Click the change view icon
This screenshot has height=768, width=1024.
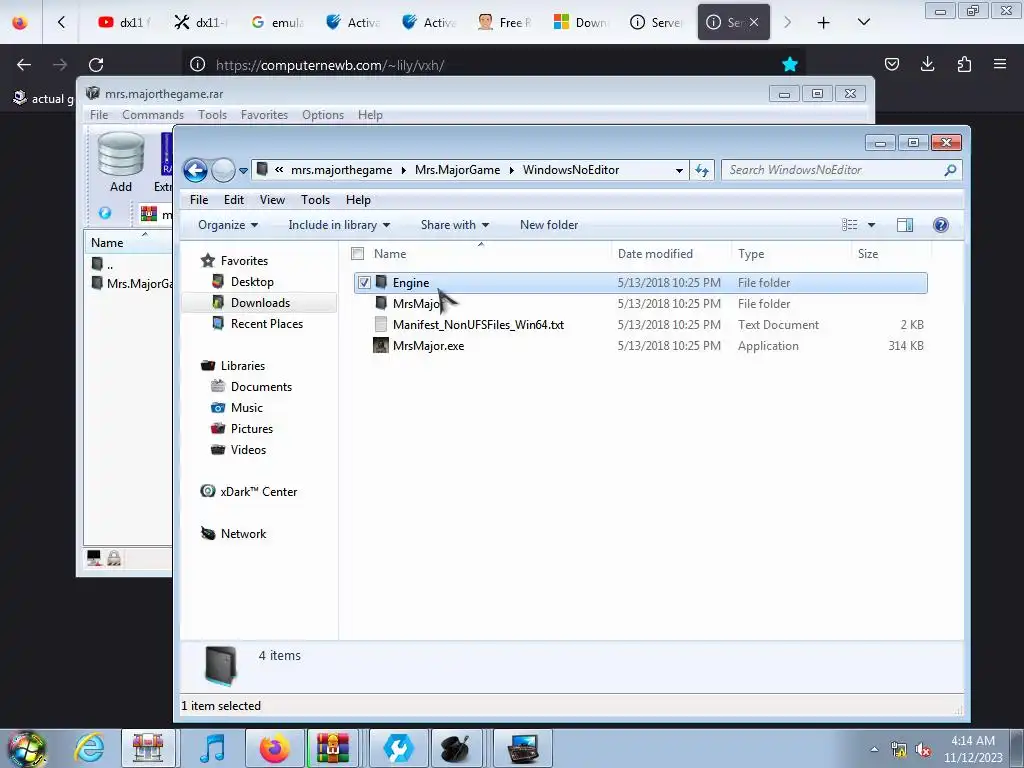coord(850,225)
